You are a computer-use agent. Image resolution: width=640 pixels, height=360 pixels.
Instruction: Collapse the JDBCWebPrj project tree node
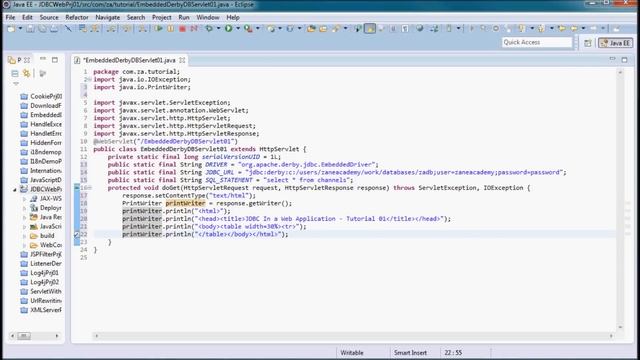[x=15, y=189]
